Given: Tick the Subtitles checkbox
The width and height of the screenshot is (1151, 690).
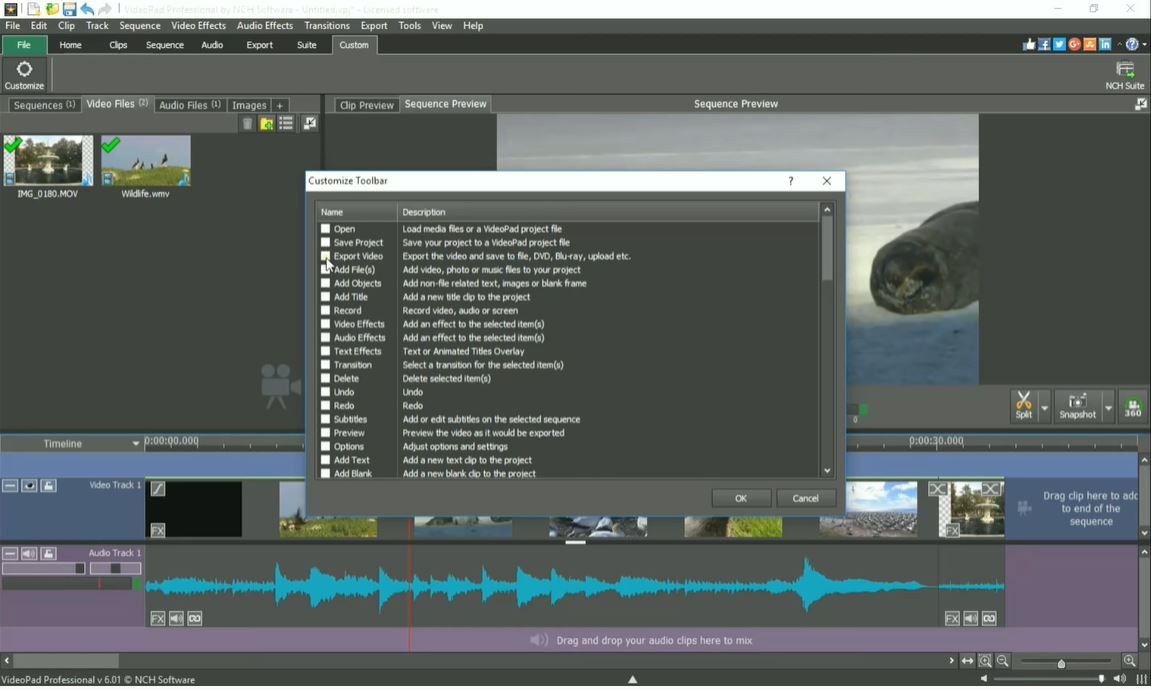Looking at the screenshot, I should pyautogui.click(x=325, y=419).
